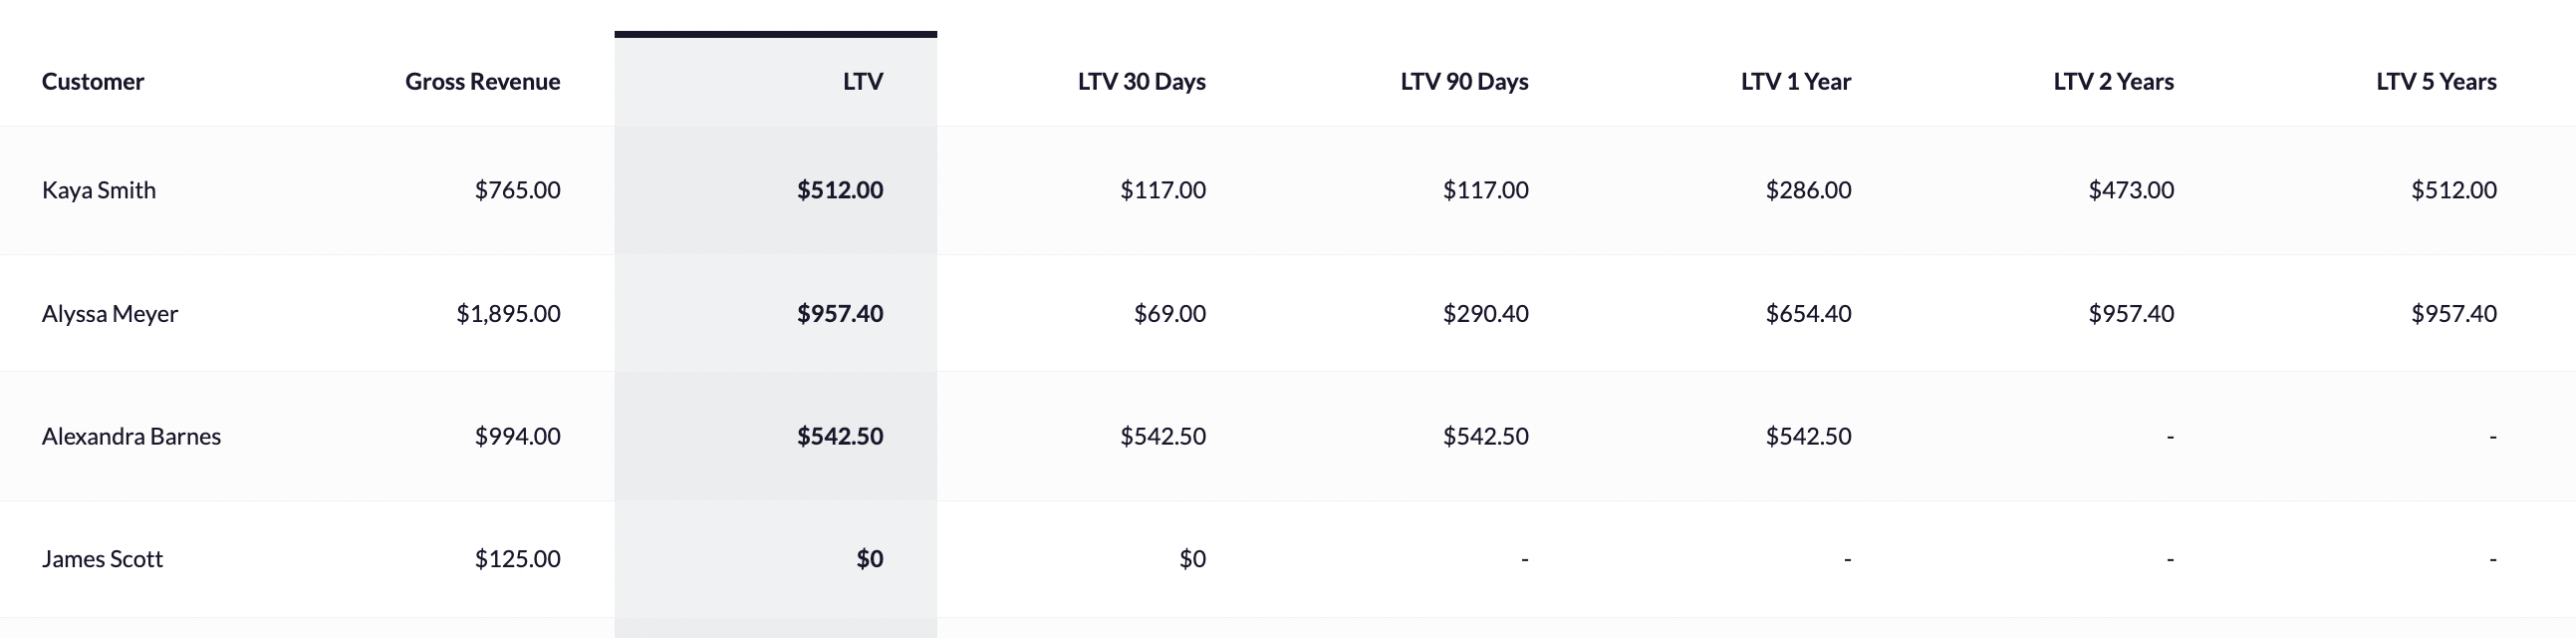The height and width of the screenshot is (638, 2576).
Task: Sort by the Customer column header
Action: tap(93, 81)
